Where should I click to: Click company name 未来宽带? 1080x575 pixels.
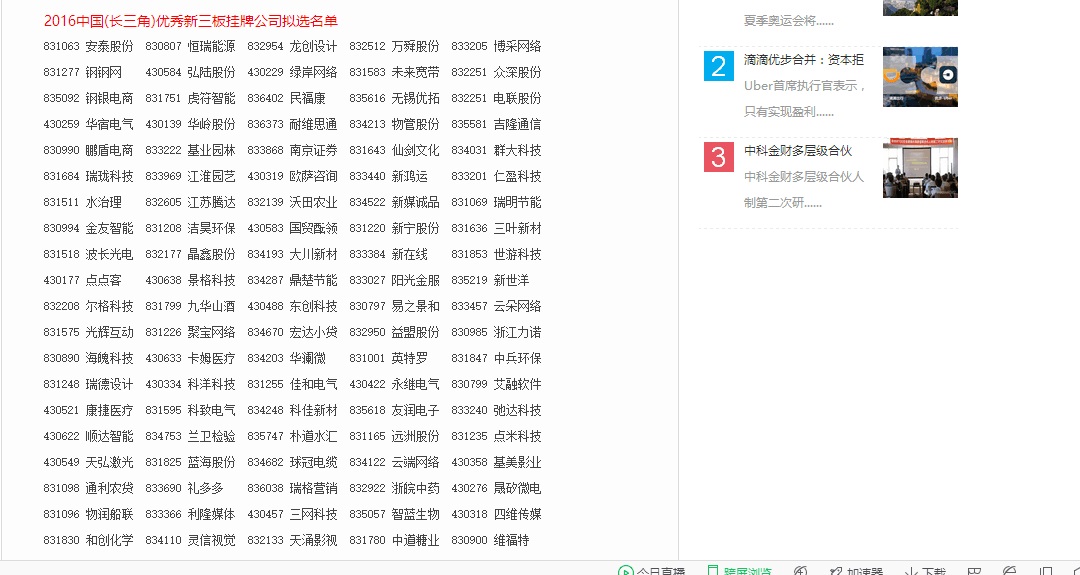415,72
